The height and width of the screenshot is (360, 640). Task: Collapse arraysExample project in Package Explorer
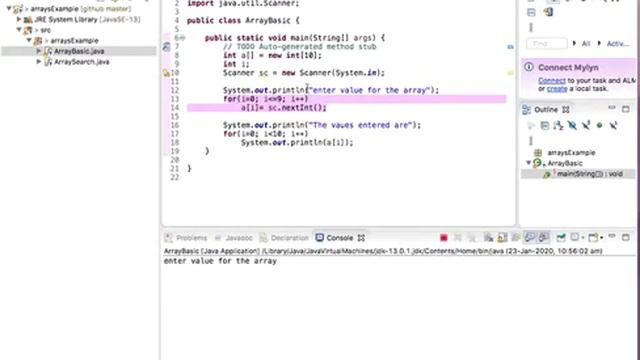point(9,8)
